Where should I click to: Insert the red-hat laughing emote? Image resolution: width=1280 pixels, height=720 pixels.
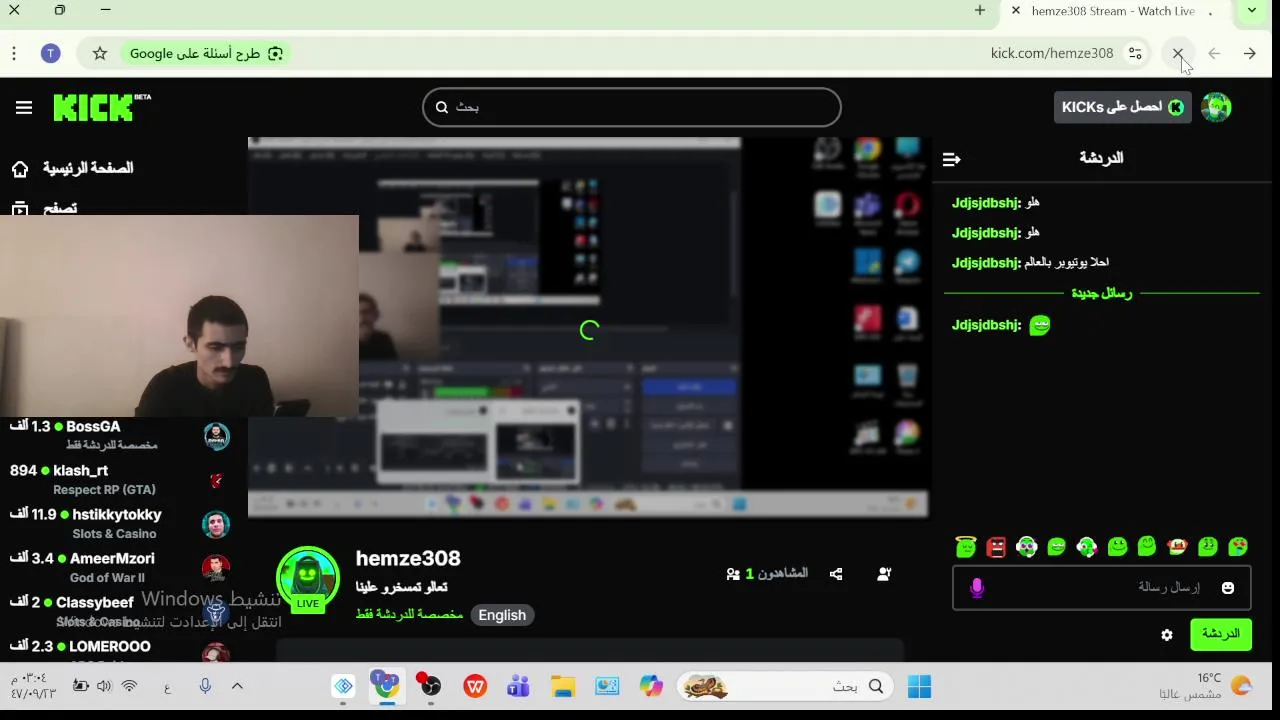[x=1177, y=546]
